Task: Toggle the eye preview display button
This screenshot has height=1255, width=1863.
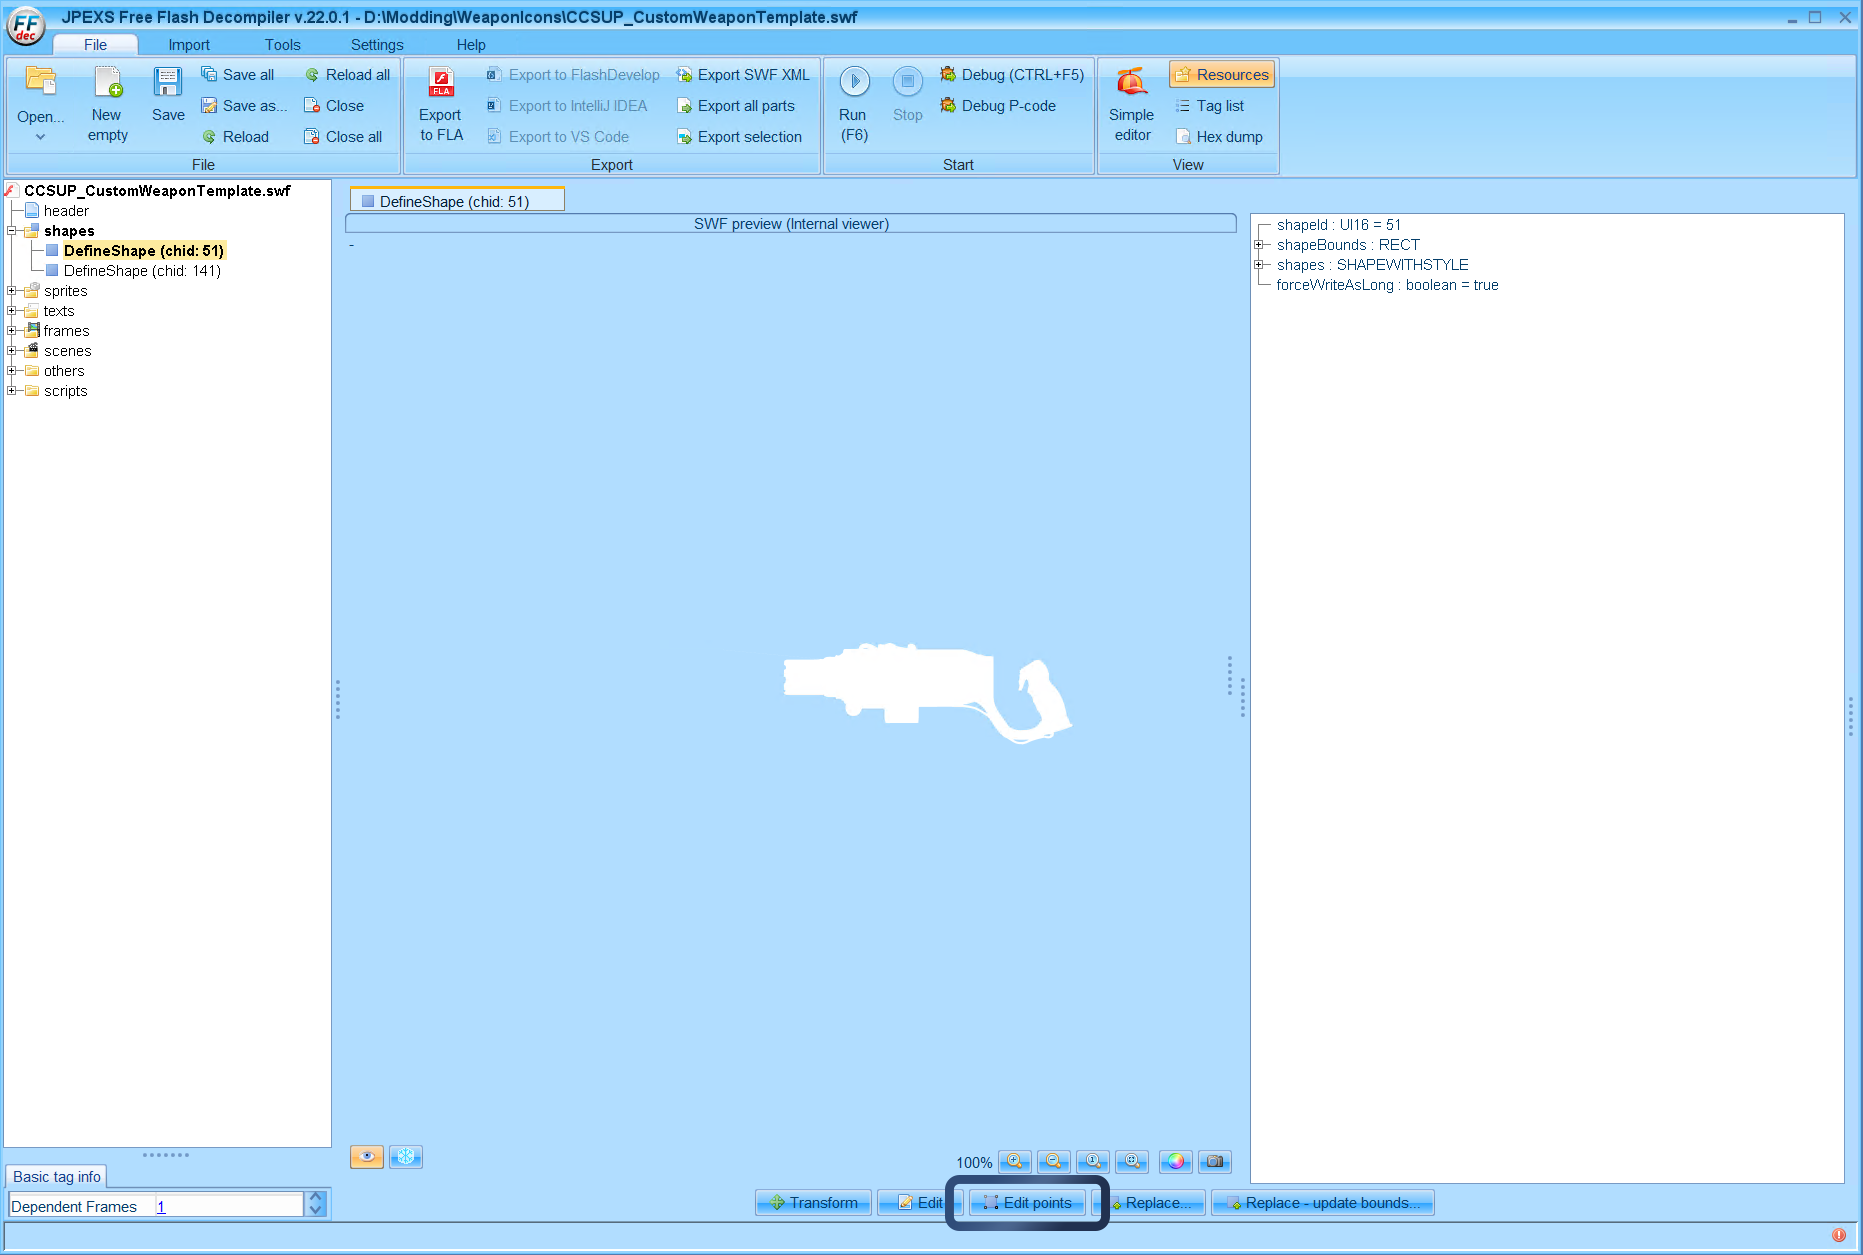Action: [366, 1157]
